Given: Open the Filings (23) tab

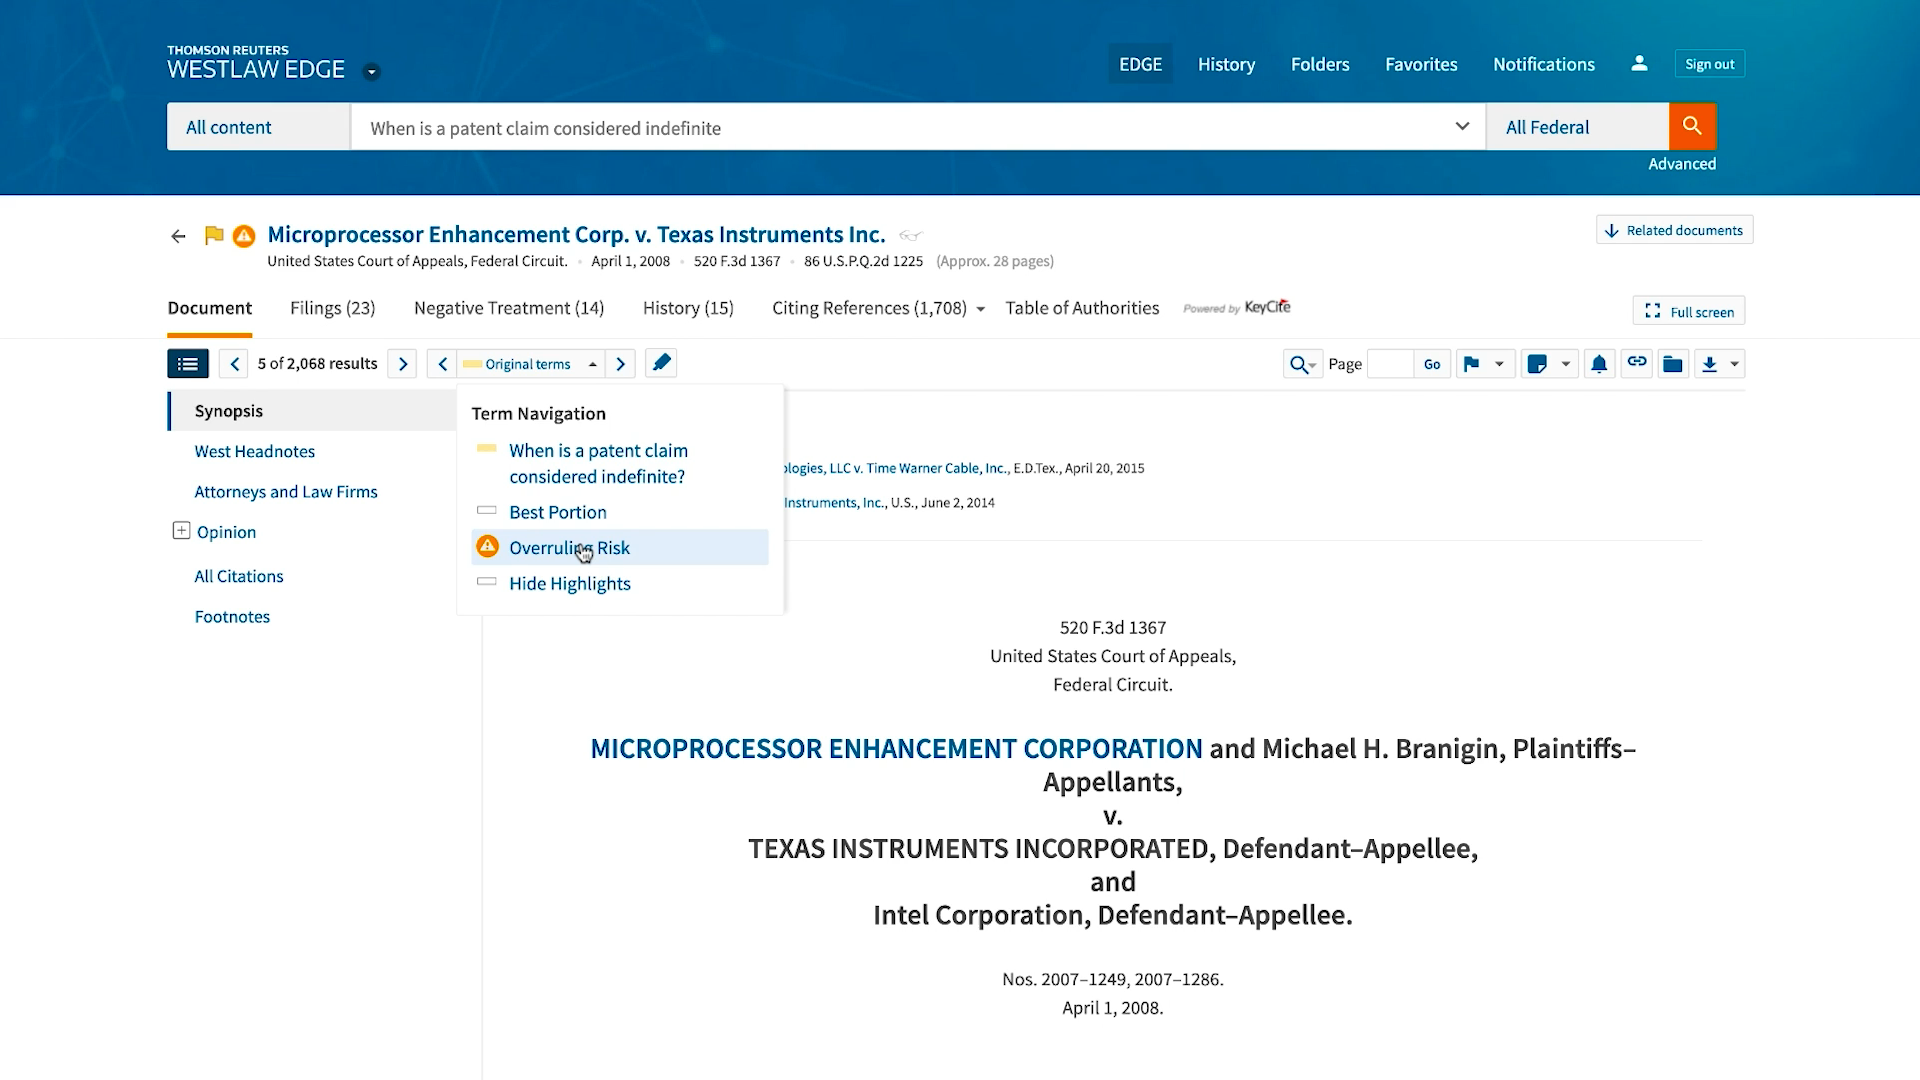Looking at the screenshot, I should tap(332, 308).
